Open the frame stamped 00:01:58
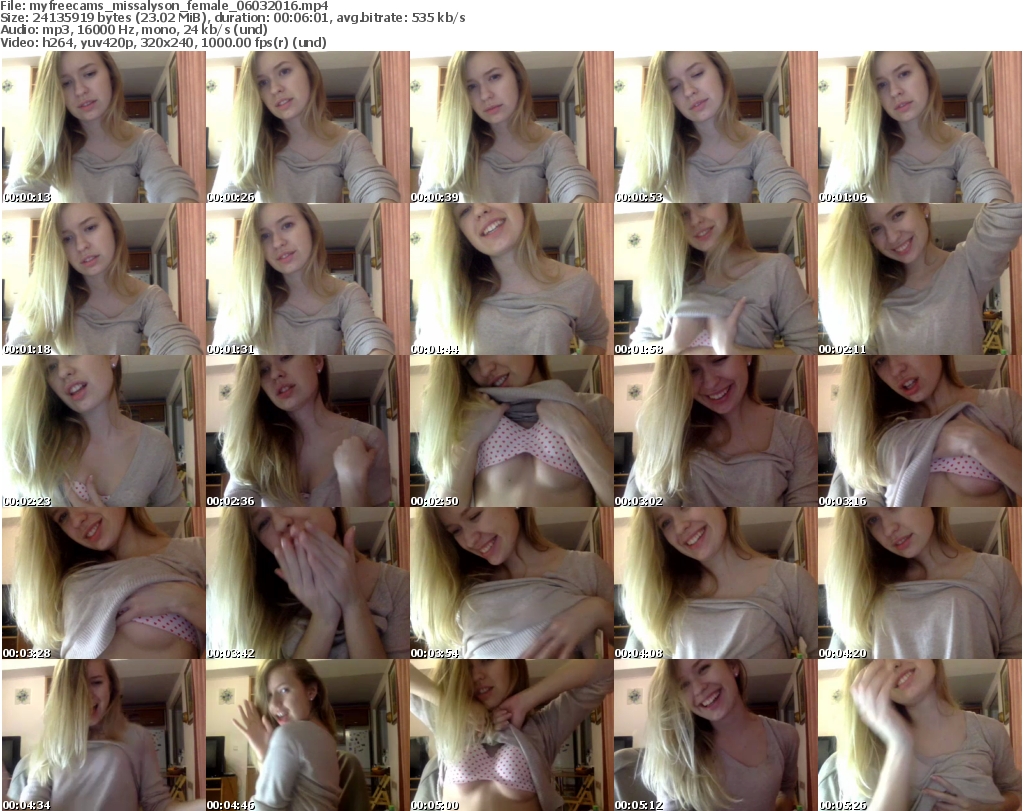 click(x=715, y=279)
